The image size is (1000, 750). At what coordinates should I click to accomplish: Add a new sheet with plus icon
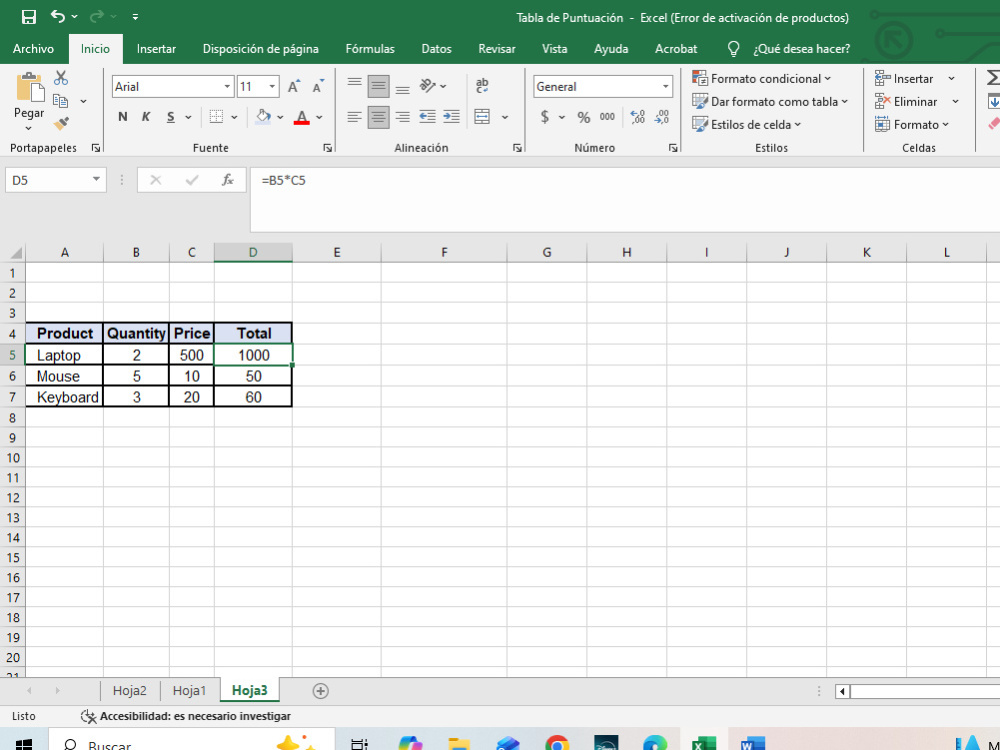click(x=321, y=691)
